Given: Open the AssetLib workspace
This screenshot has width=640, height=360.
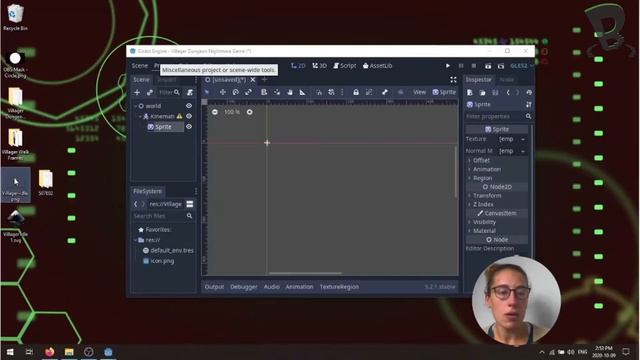Looking at the screenshot, I should [x=378, y=66].
